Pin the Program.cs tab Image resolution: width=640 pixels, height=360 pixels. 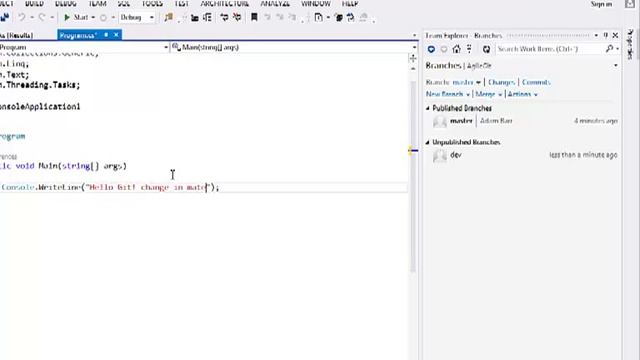point(106,35)
